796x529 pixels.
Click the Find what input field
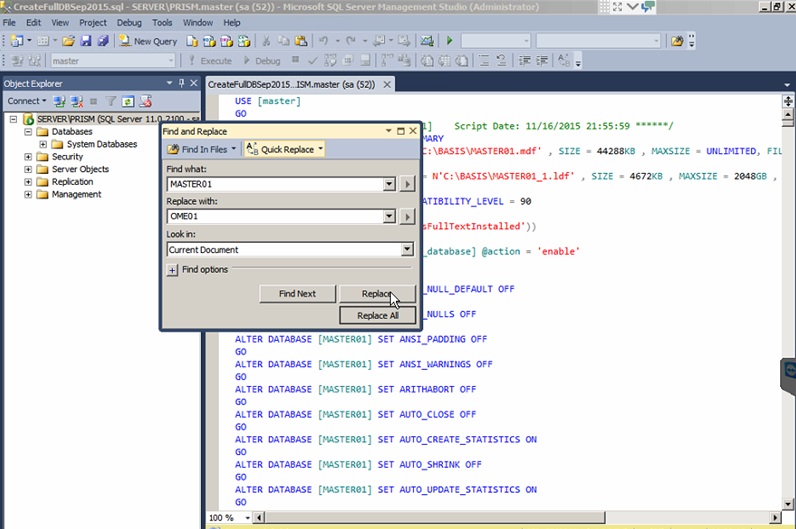[x=275, y=184]
